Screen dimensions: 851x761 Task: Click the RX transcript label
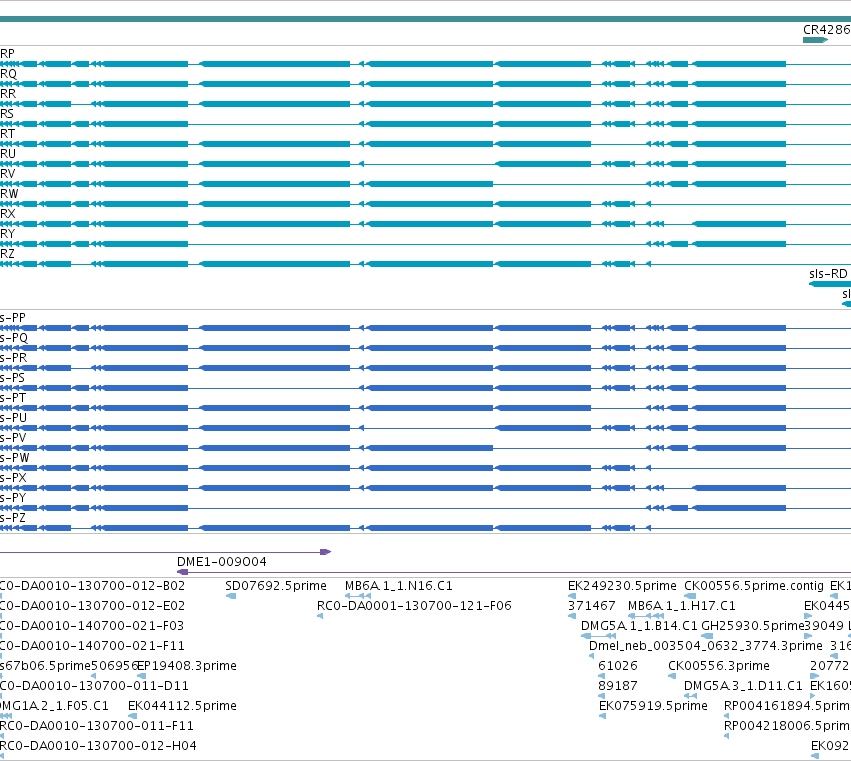pos(8,214)
